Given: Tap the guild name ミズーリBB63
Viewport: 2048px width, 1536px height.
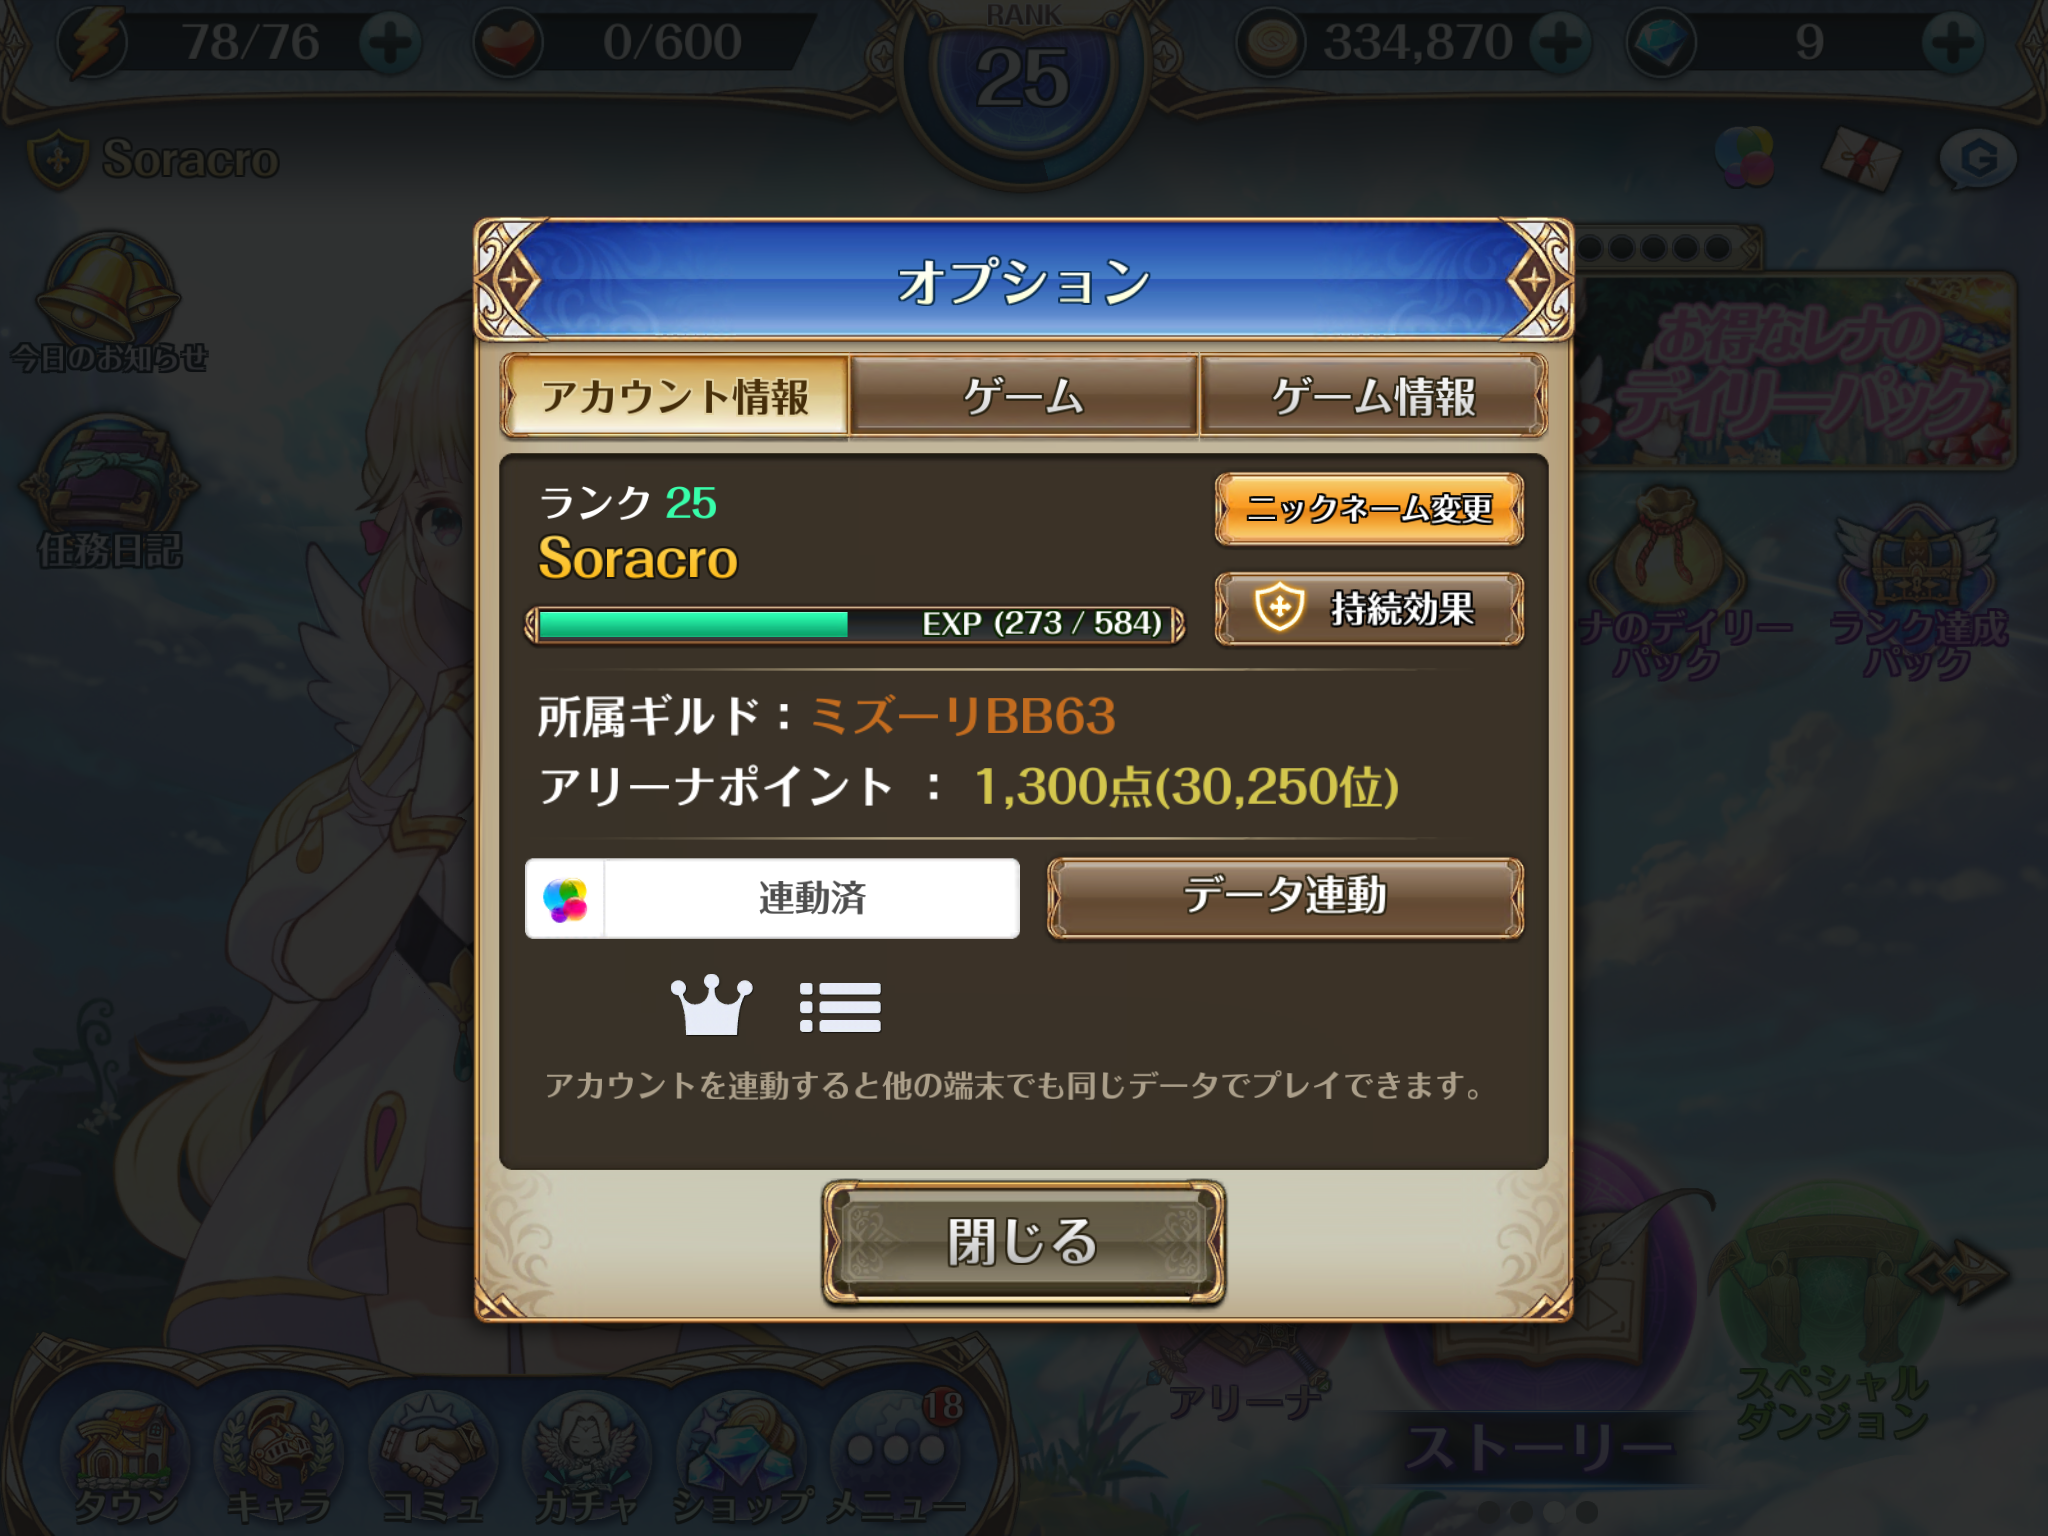Looking at the screenshot, I should (x=962, y=716).
